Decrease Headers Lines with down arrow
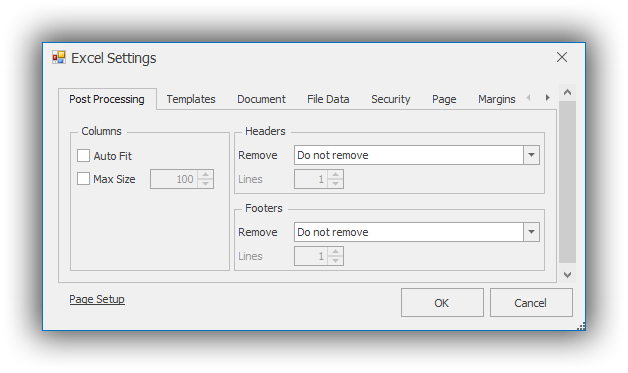 point(335,183)
